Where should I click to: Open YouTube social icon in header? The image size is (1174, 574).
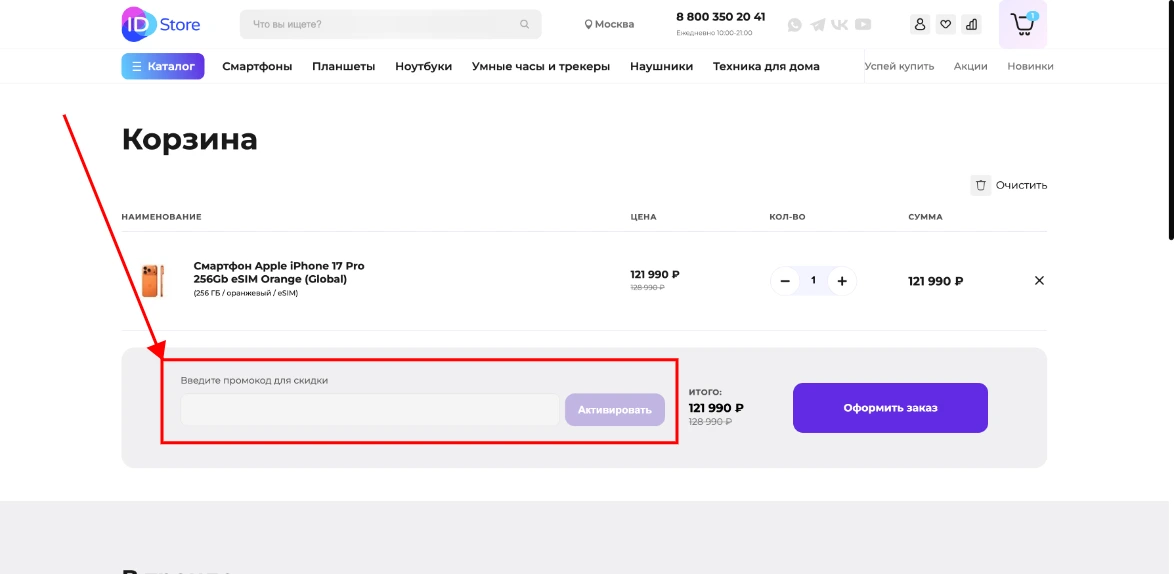tap(863, 25)
